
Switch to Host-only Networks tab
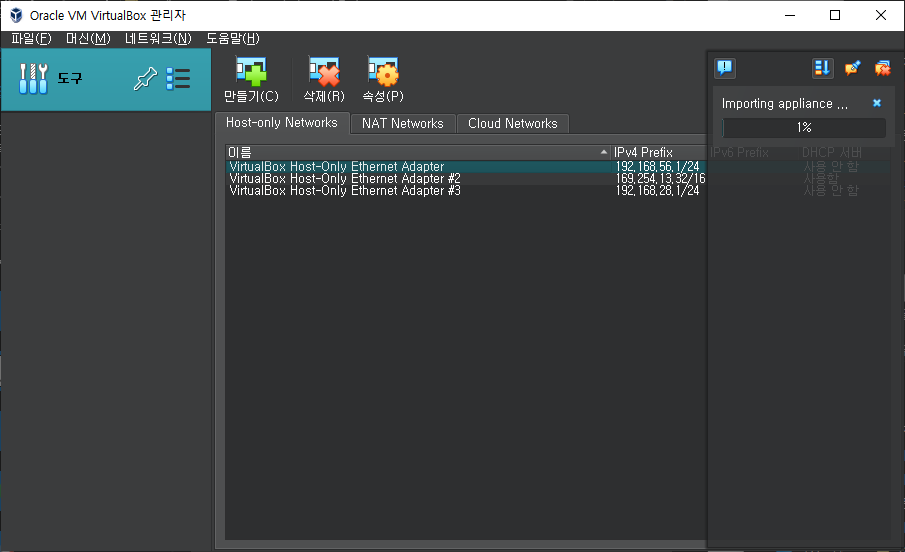click(x=282, y=122)
